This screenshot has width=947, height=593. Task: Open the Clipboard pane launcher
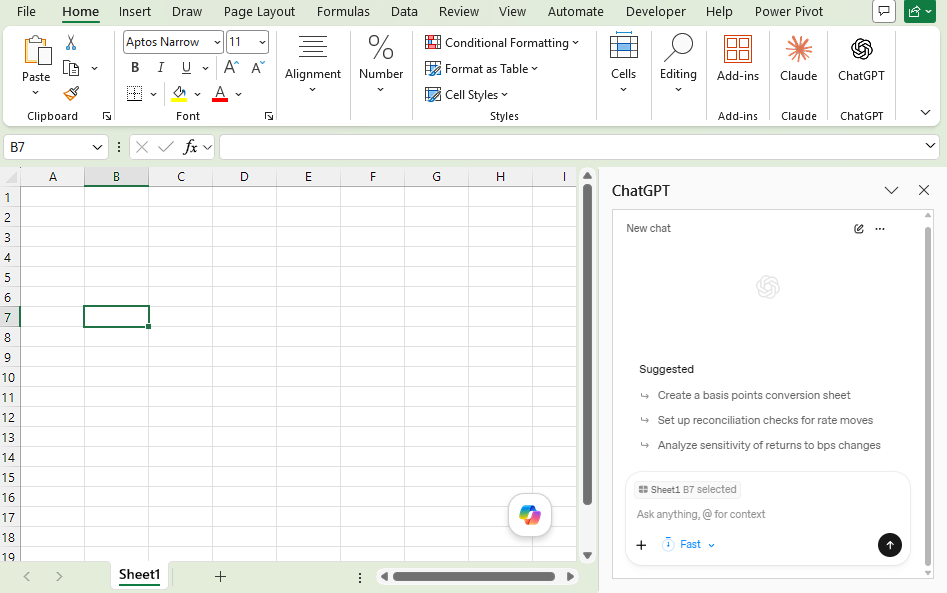tap(107, 116)
